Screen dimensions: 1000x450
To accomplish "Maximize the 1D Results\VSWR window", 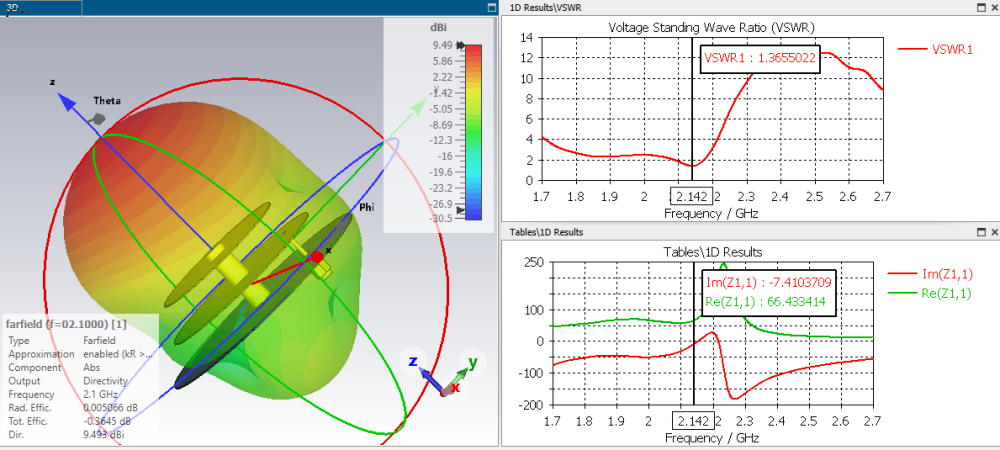I will click(982, 8).
